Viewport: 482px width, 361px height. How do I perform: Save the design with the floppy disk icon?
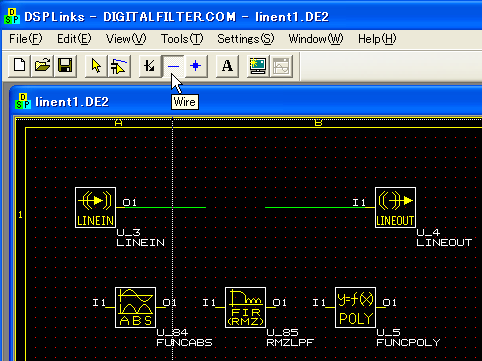tap(65, 66)
